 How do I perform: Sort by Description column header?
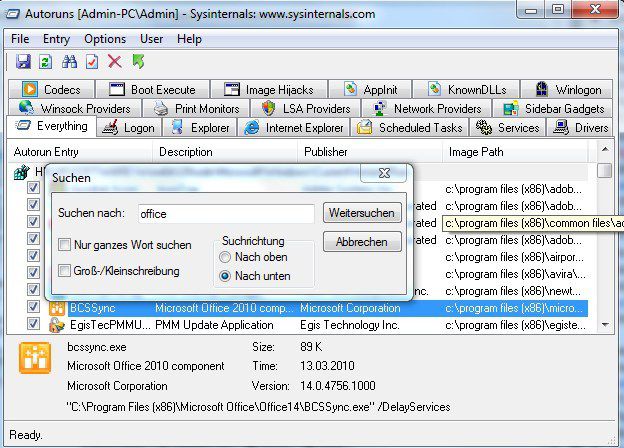click(225, 152)
